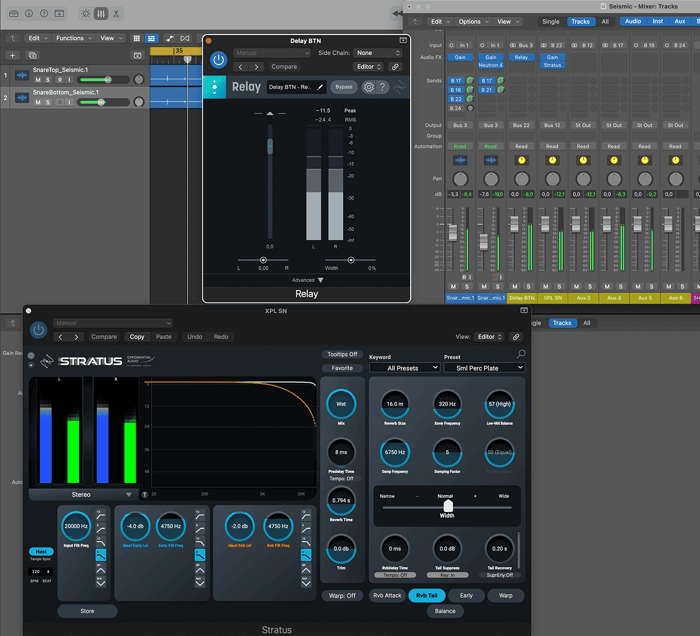Click the SnareBottom_Seismic.1 waveform track icon
Screen dimensions: 700x636
click(x=21, y=97)
